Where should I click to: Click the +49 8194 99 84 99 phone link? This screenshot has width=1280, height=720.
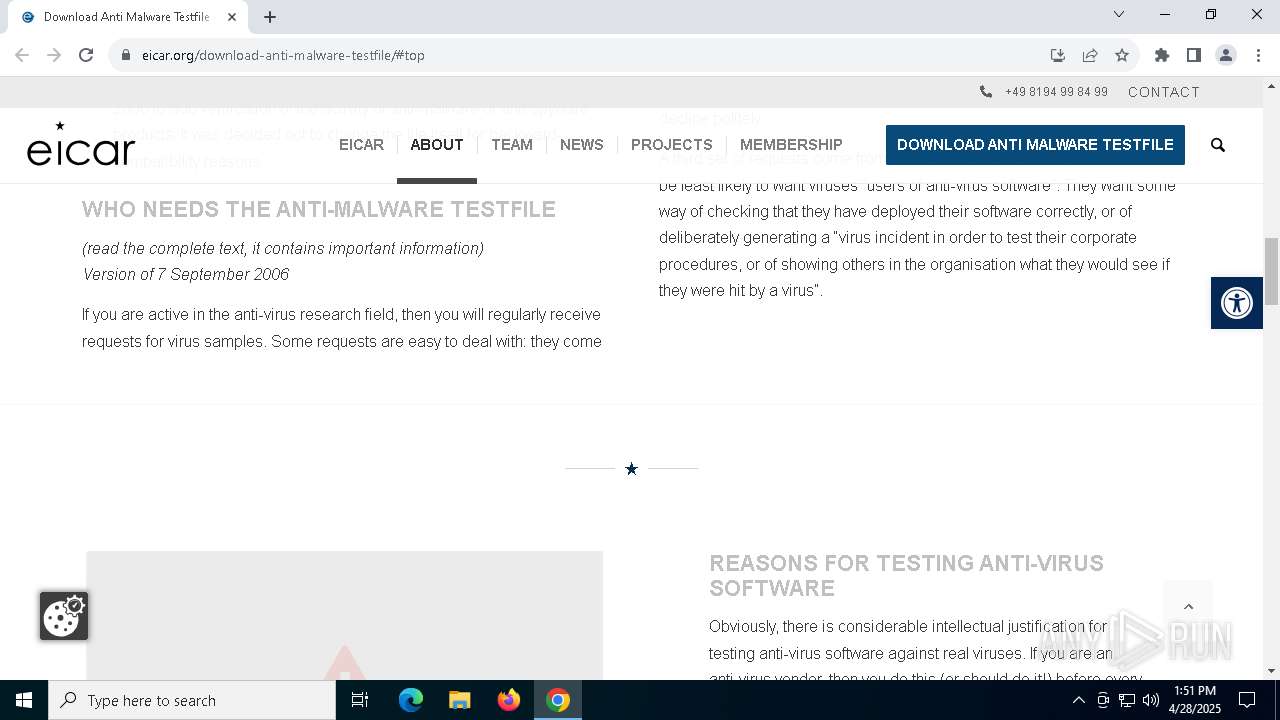[1056, 92]
